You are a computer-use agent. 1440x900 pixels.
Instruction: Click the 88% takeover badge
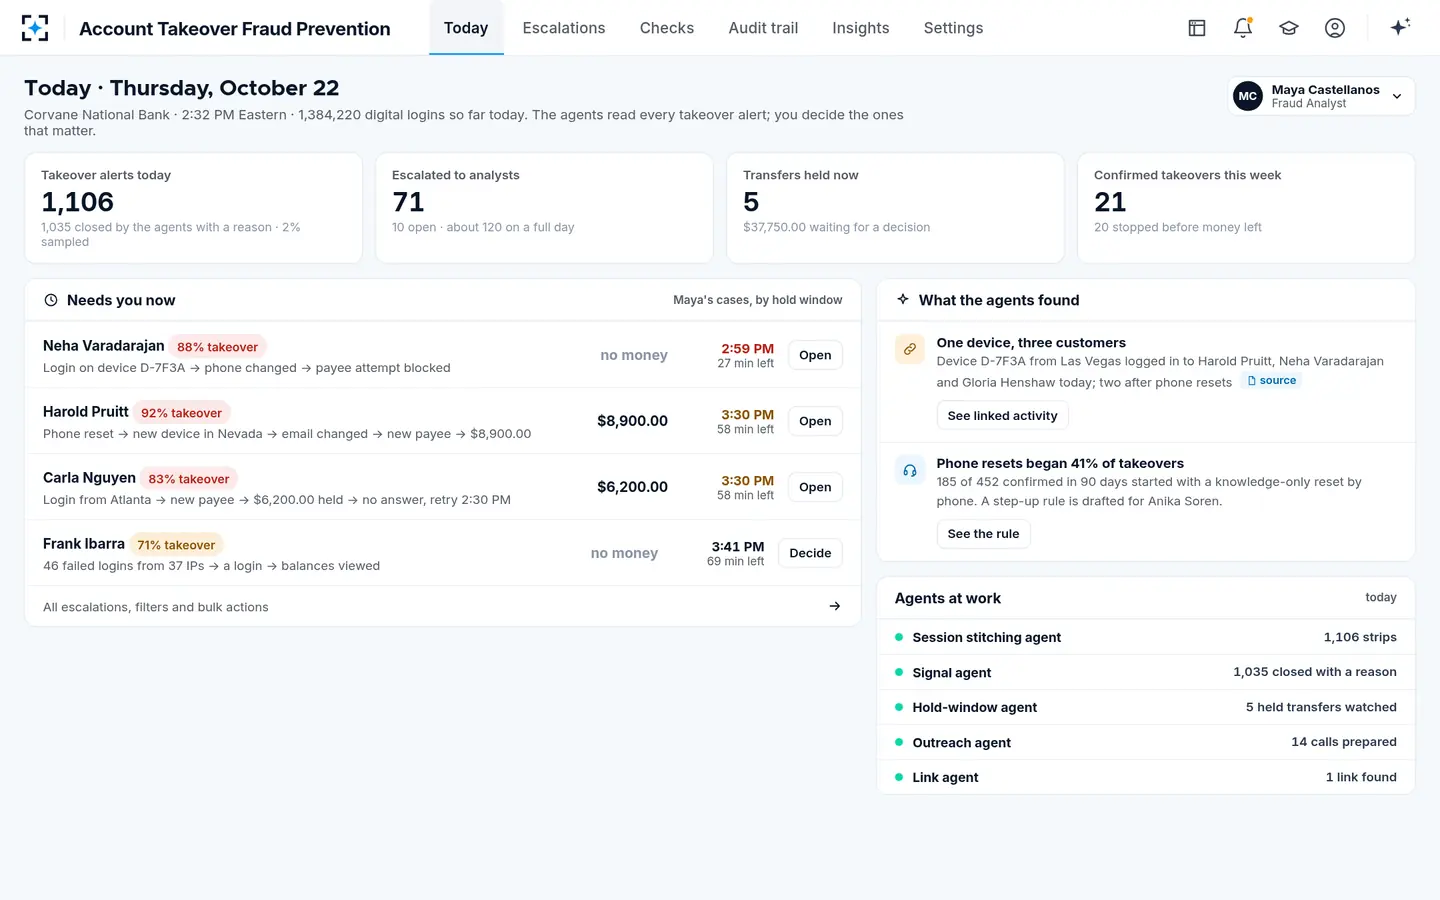coord(217,347)
